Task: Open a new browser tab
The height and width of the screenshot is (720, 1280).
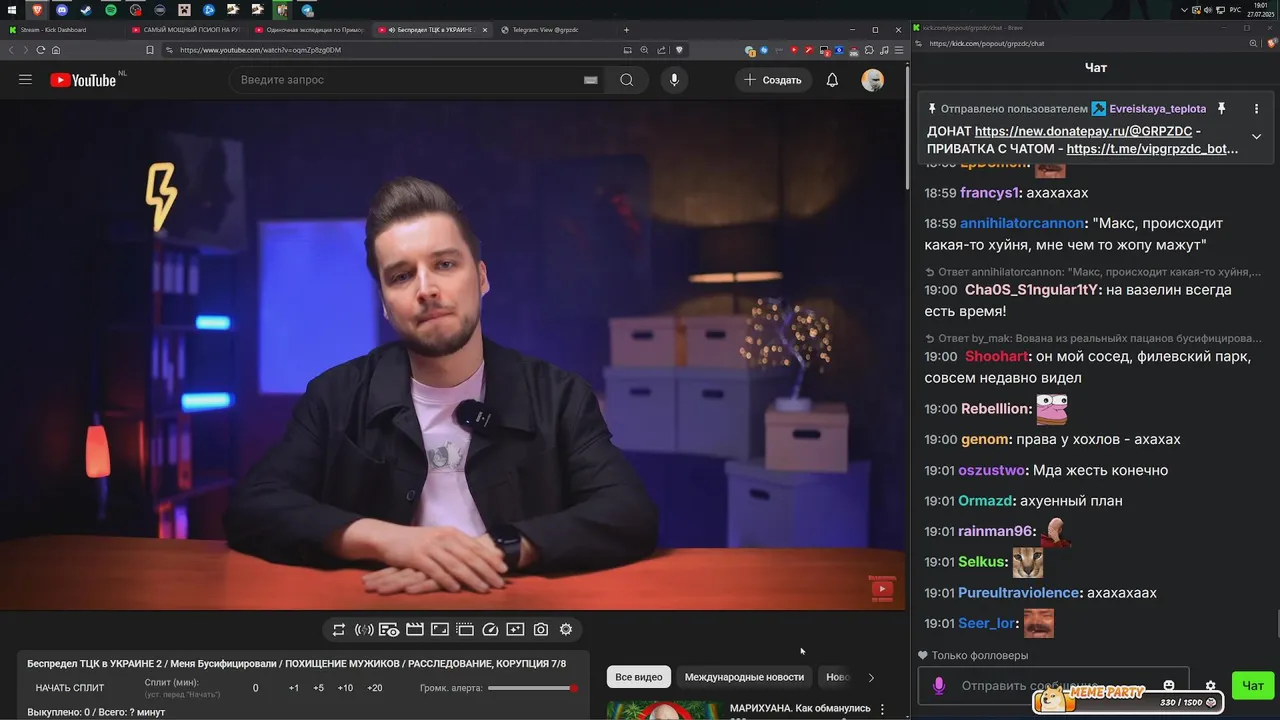Action: [x=627, y=30]
